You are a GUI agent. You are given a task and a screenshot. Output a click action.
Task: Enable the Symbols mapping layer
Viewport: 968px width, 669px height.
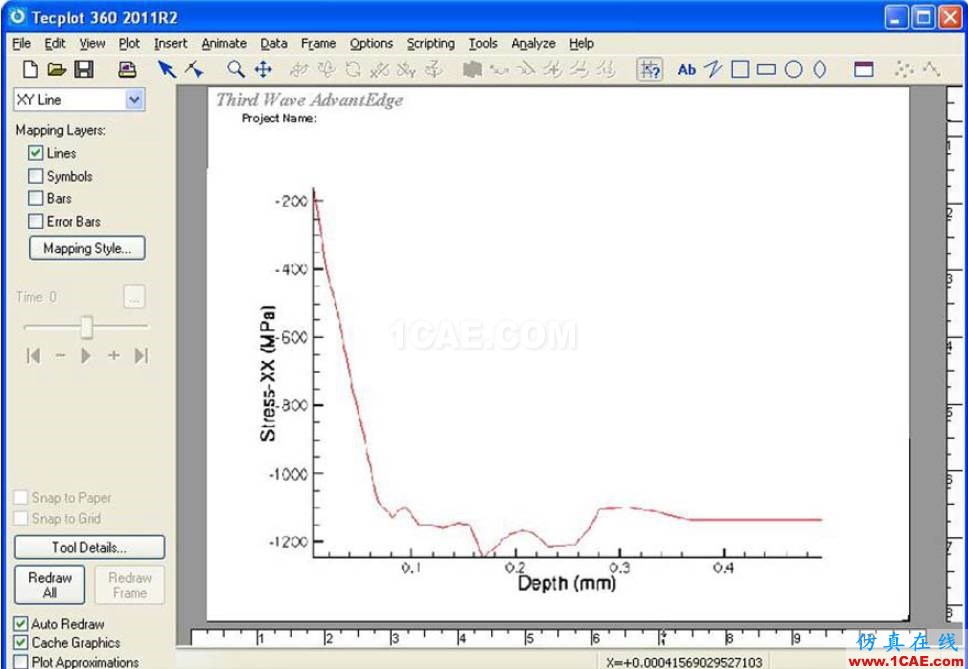(36, 176)
